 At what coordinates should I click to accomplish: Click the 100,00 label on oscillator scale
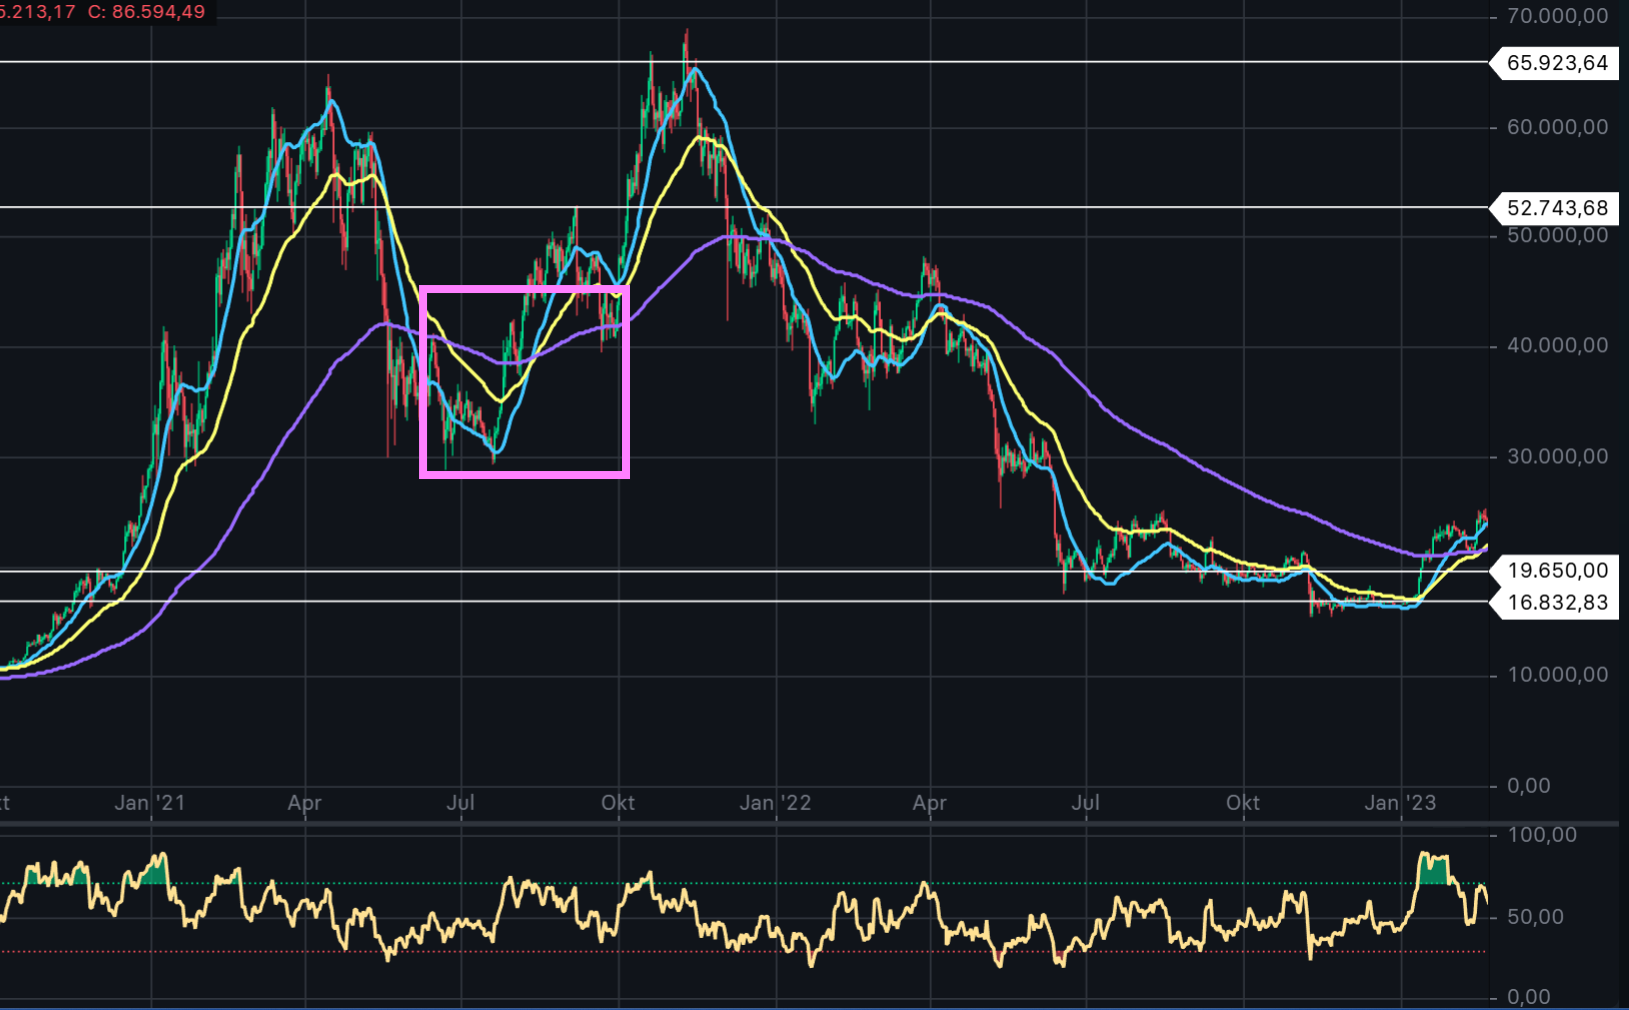click(x=1541, y=835)
